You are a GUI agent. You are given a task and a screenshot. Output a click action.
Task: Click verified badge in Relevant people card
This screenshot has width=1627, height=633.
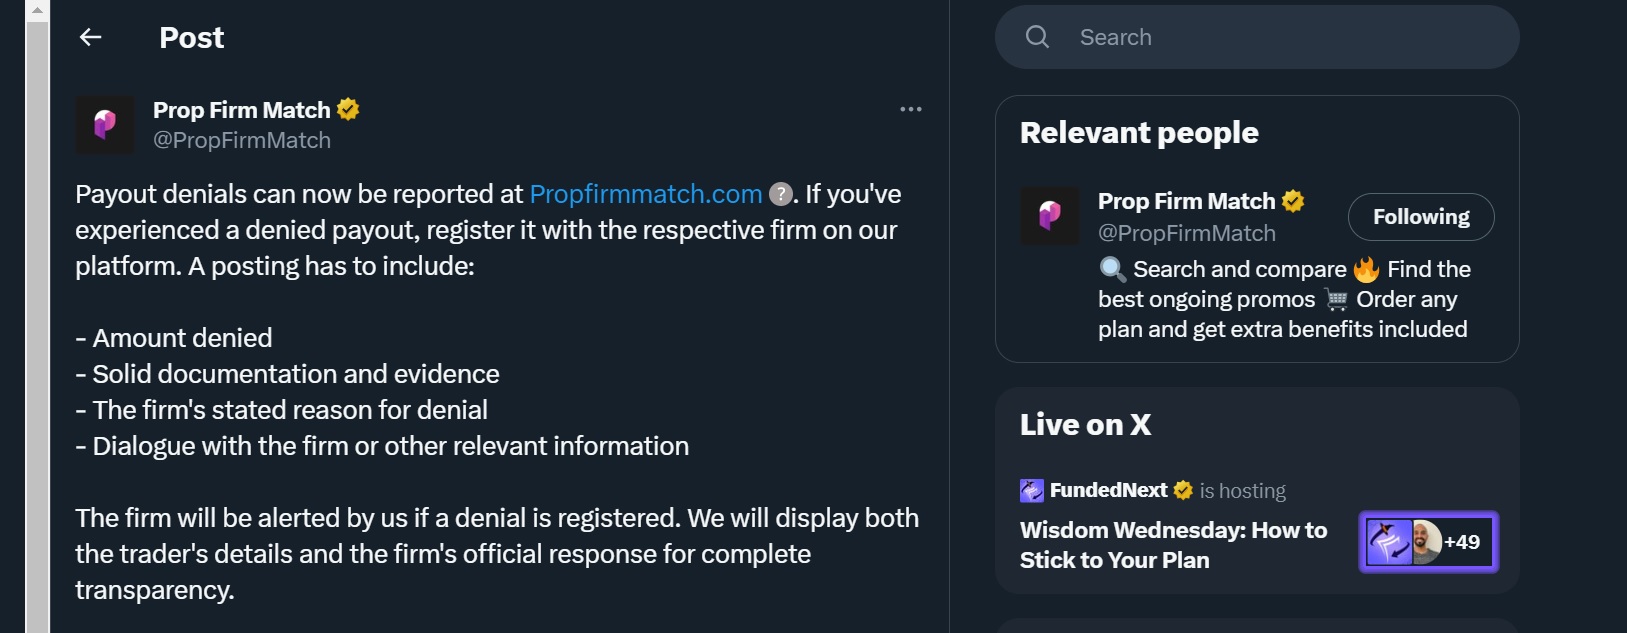click(x=1293, y=201)
